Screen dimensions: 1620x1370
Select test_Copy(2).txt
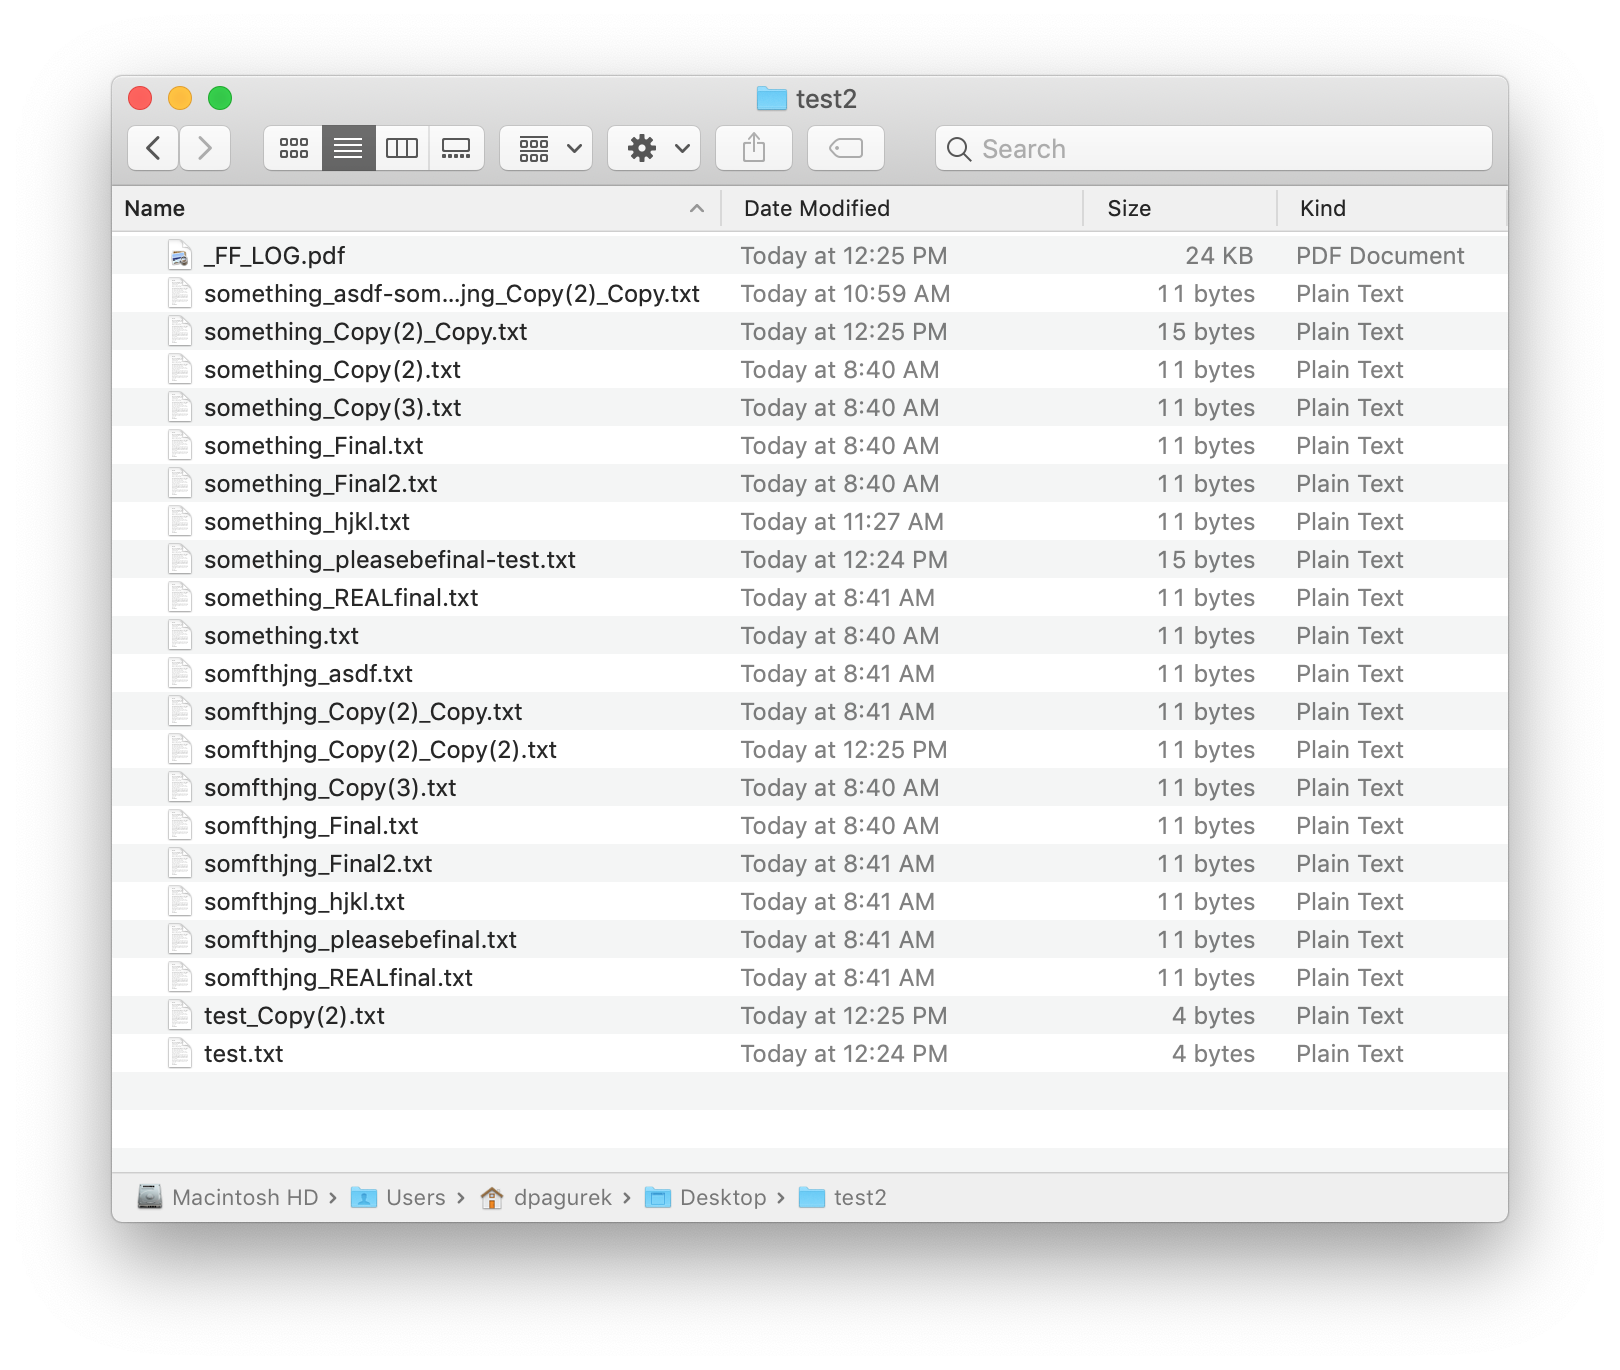click(x=294, y=1016)
